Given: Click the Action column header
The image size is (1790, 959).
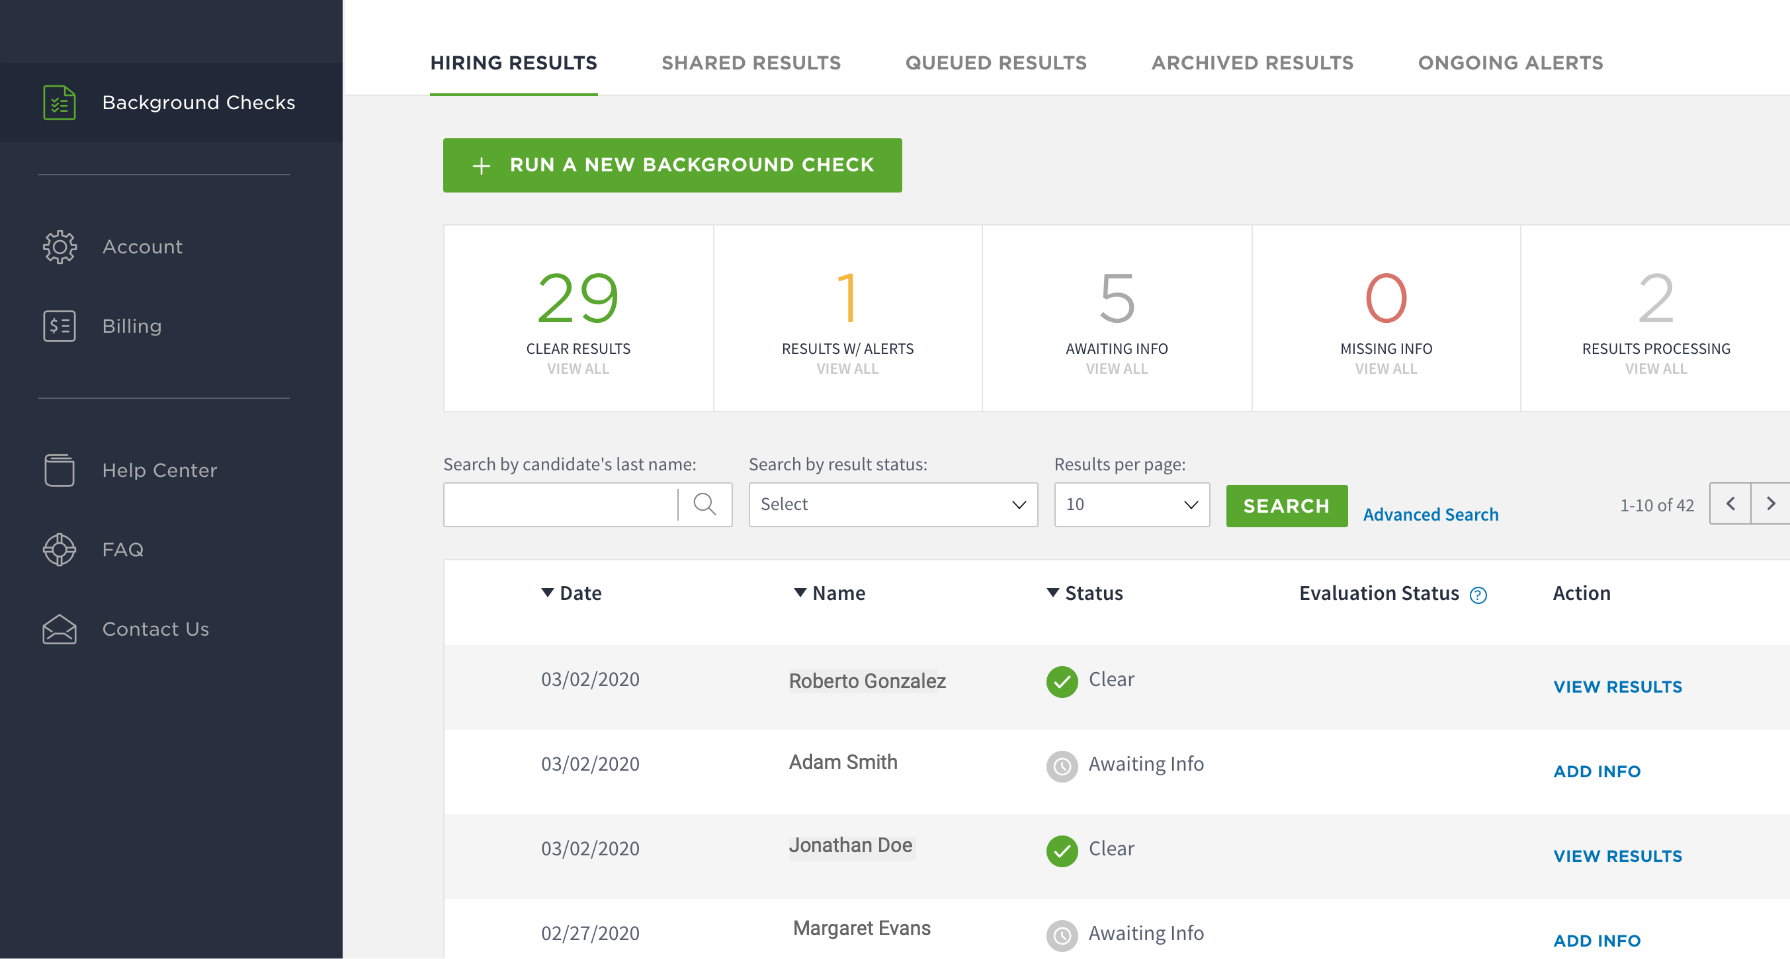Looking at the screenshot, I should pyautogui.click(x=1581, y=593).
